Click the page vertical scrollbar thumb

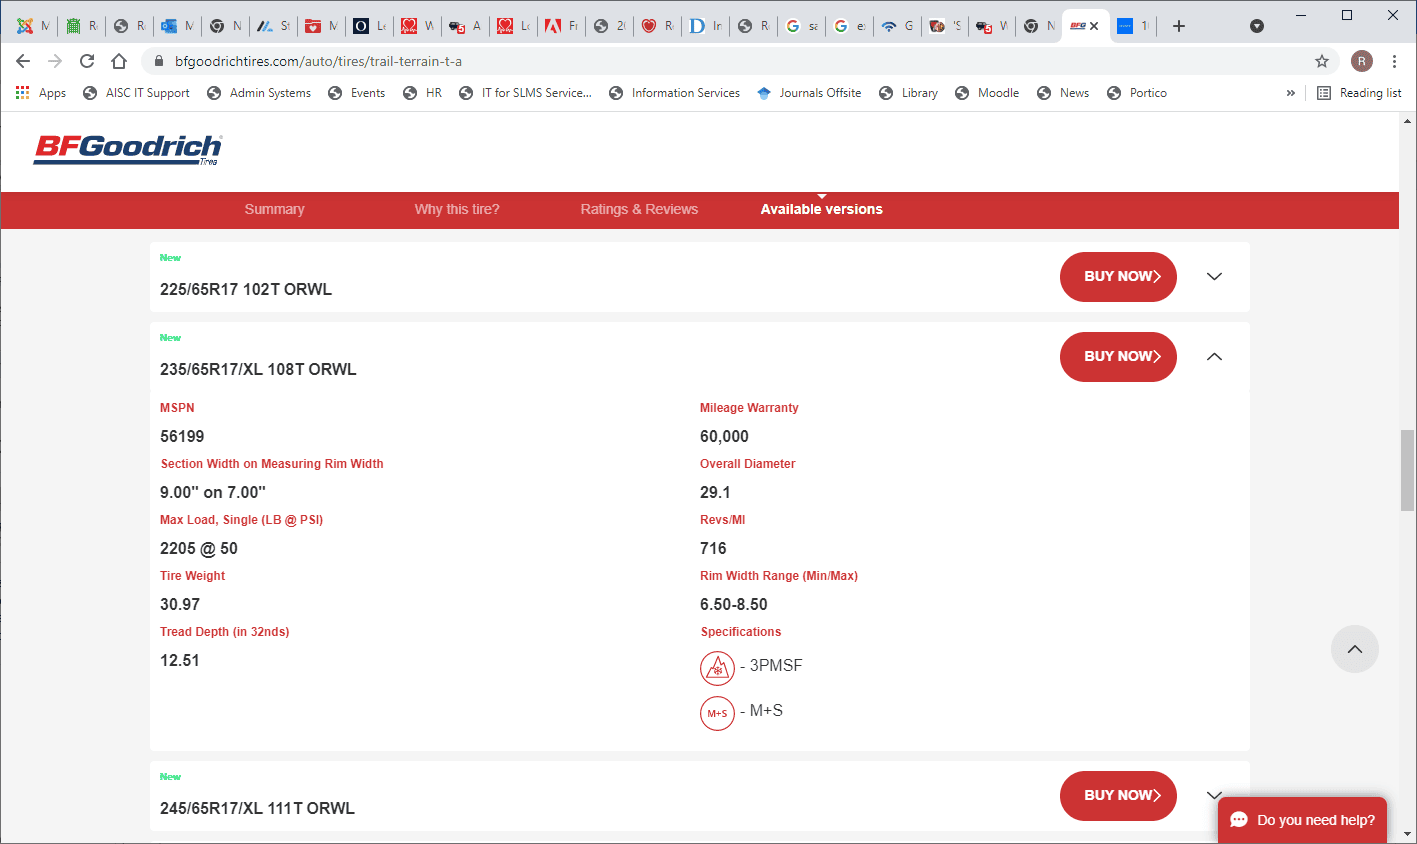pos(1408,470)
